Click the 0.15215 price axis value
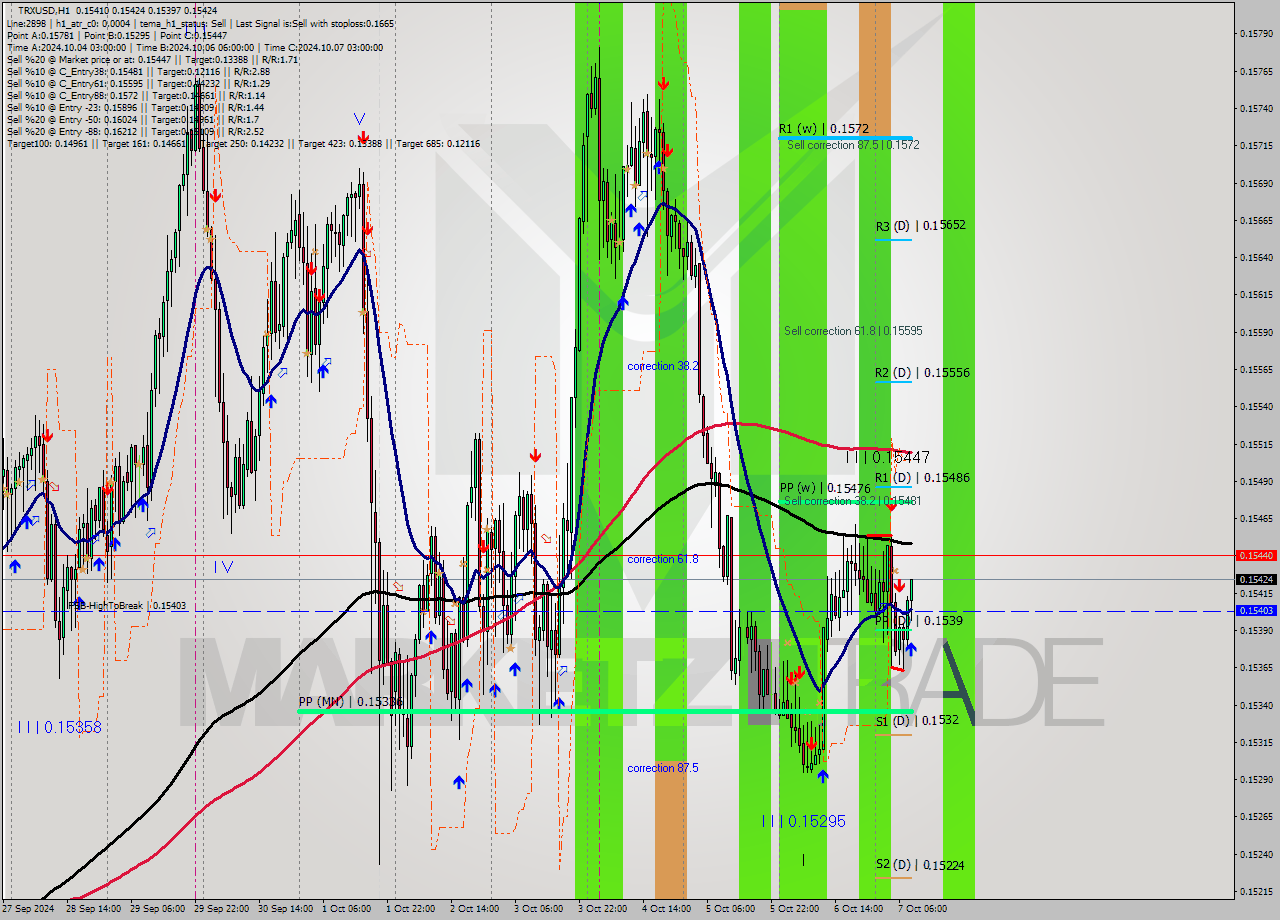The height and width of the screenshot is (920, 1280). pyautogui.click(x=1255, y=891)
